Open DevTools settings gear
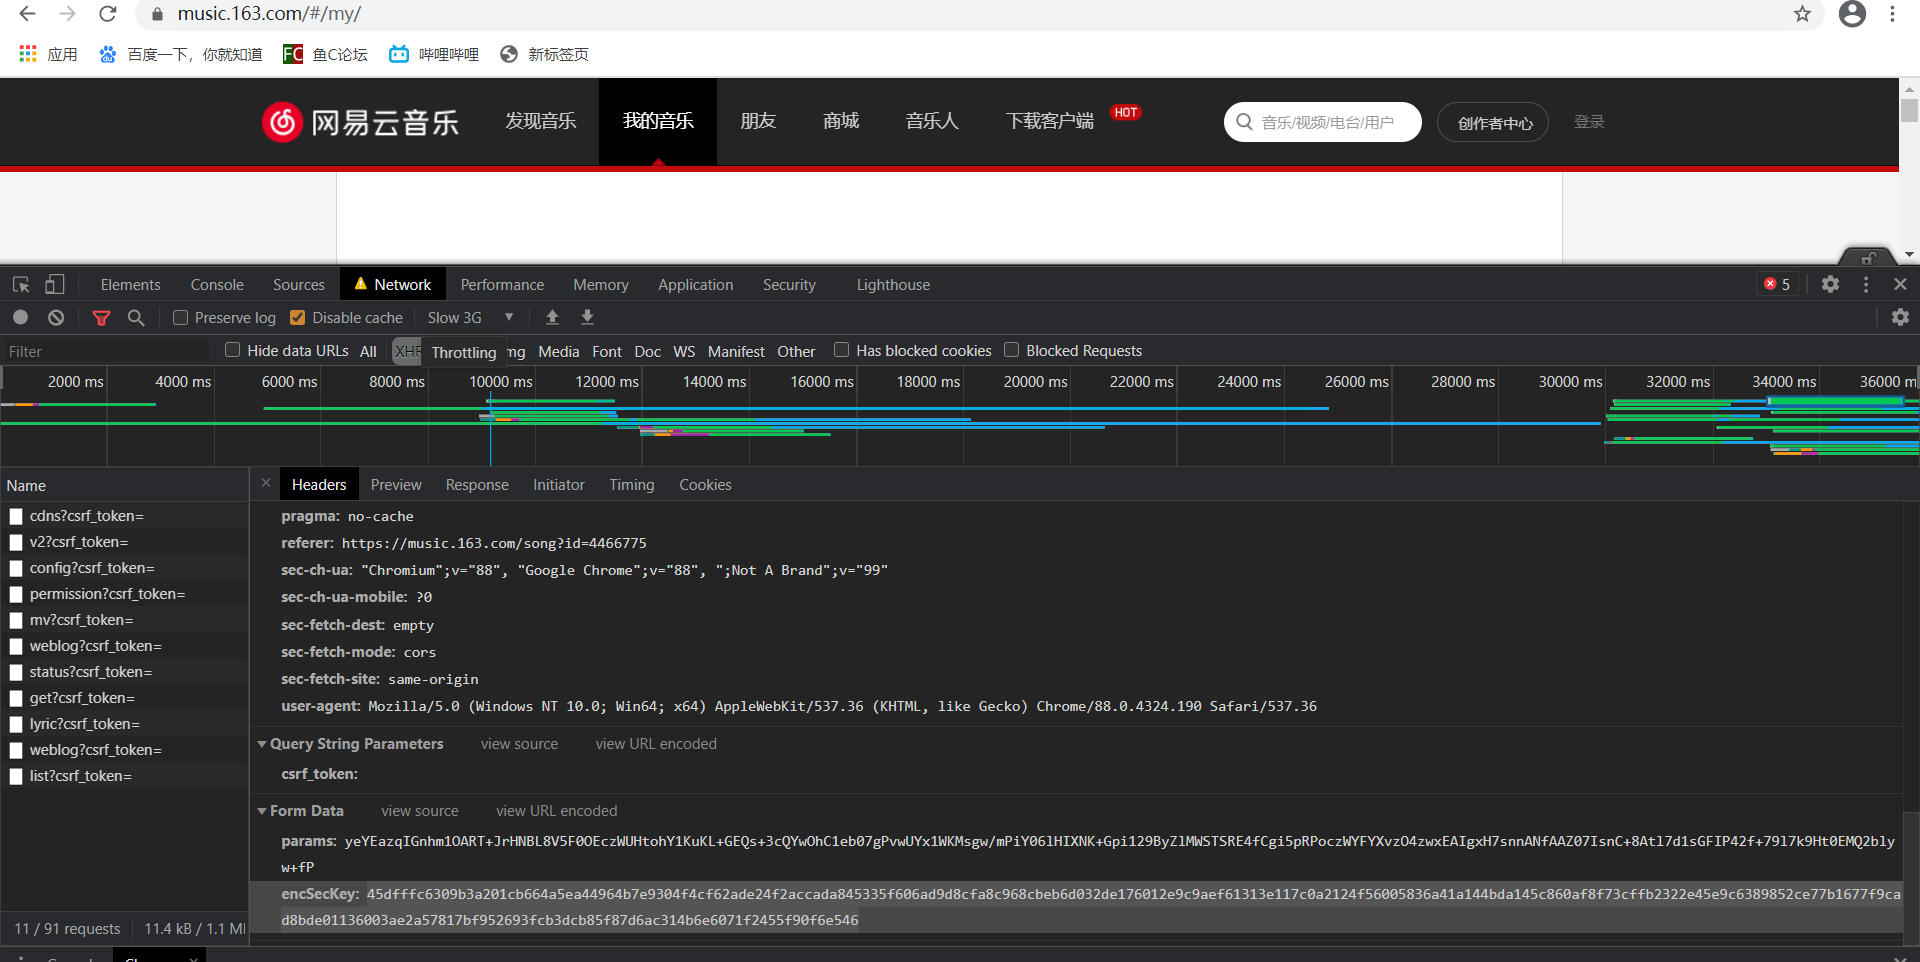The width and height of the screenshot is (1920, 962). click(x=1830, y=285)
